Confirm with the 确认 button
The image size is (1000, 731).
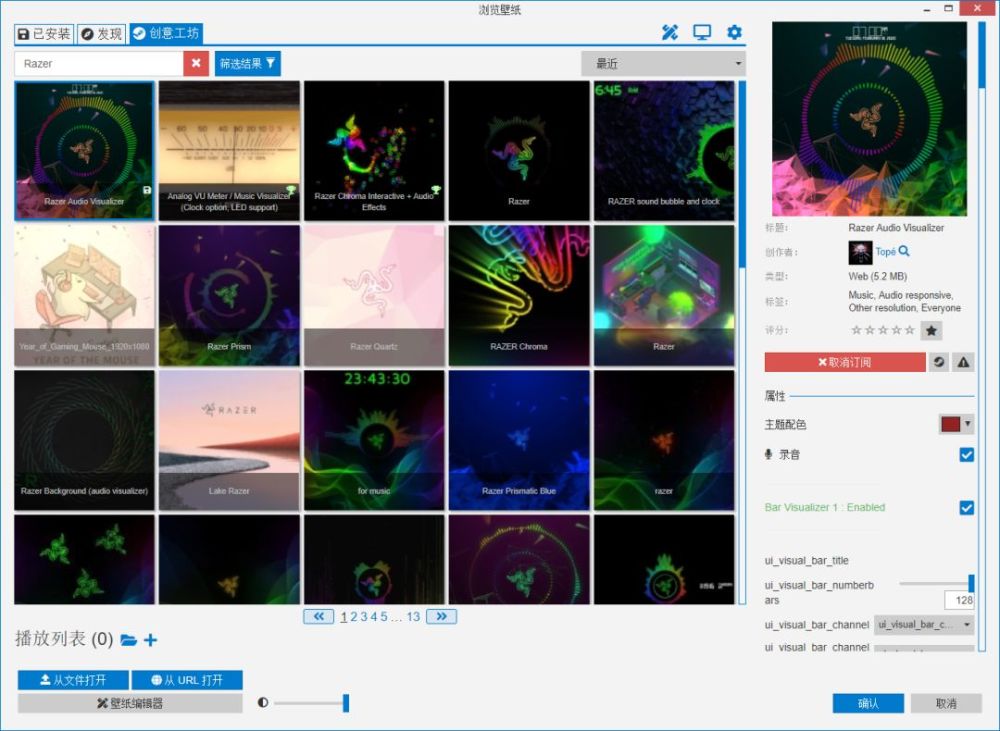868,703
